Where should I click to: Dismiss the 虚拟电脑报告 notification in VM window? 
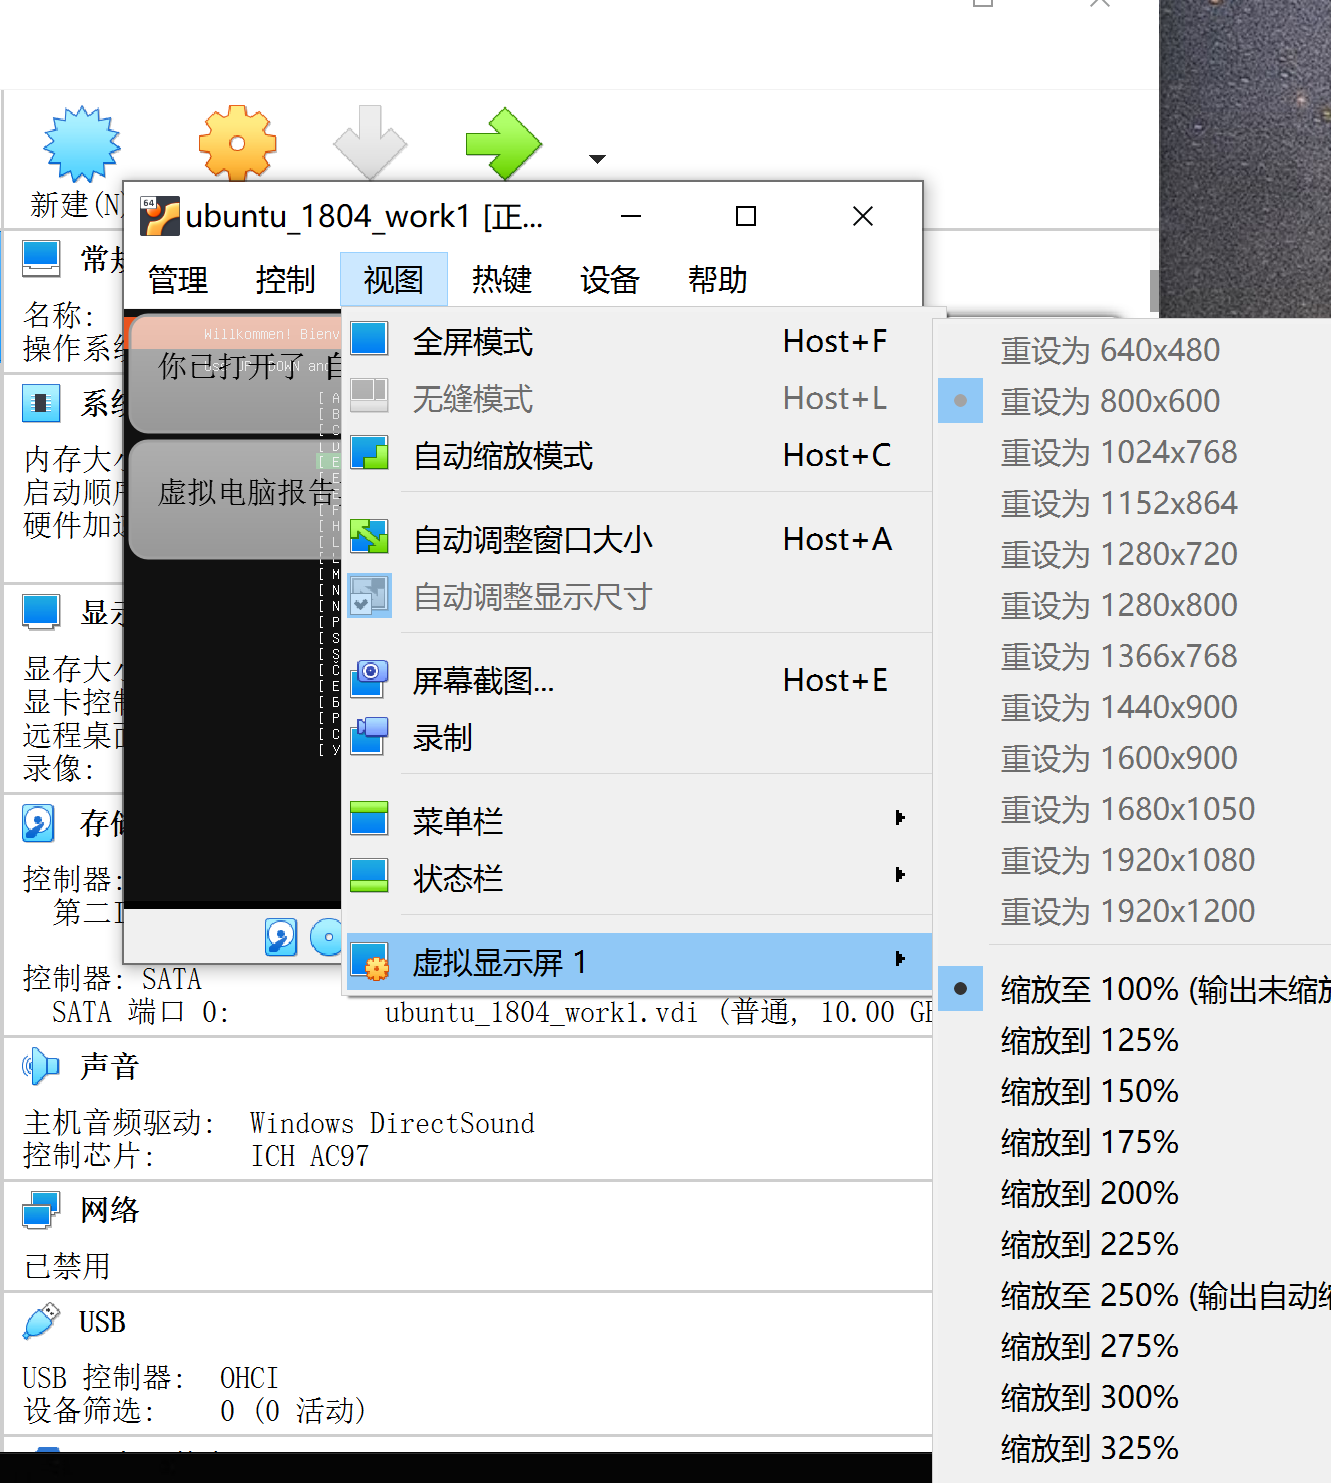(x=236, y=500)
